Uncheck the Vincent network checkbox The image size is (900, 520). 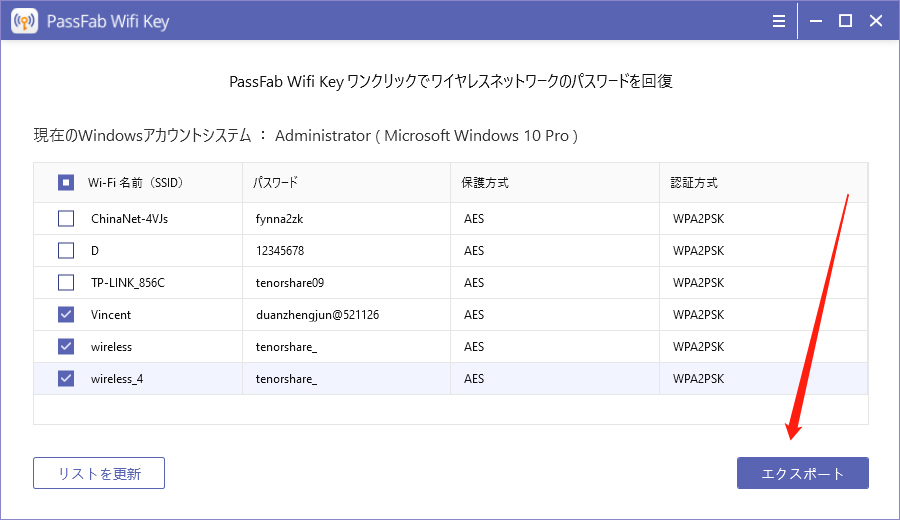coord(66,314)
